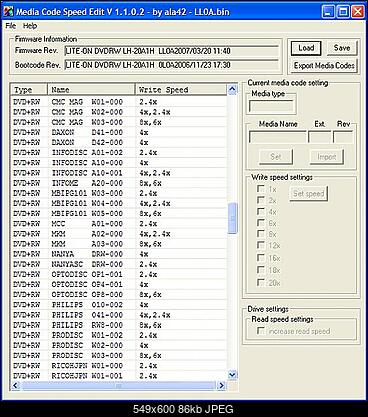Image resolution: width=368 pixels, height=417 pixels.
Task: Select the MCC A01-000 row
Action: [x=119, y=224]
